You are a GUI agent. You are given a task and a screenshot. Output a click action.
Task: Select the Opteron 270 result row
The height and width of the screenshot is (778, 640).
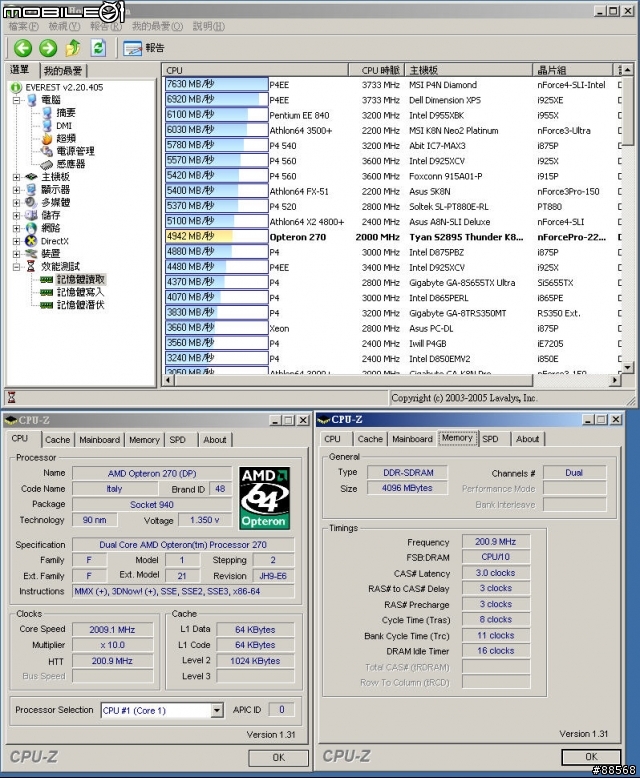point(391,237)
